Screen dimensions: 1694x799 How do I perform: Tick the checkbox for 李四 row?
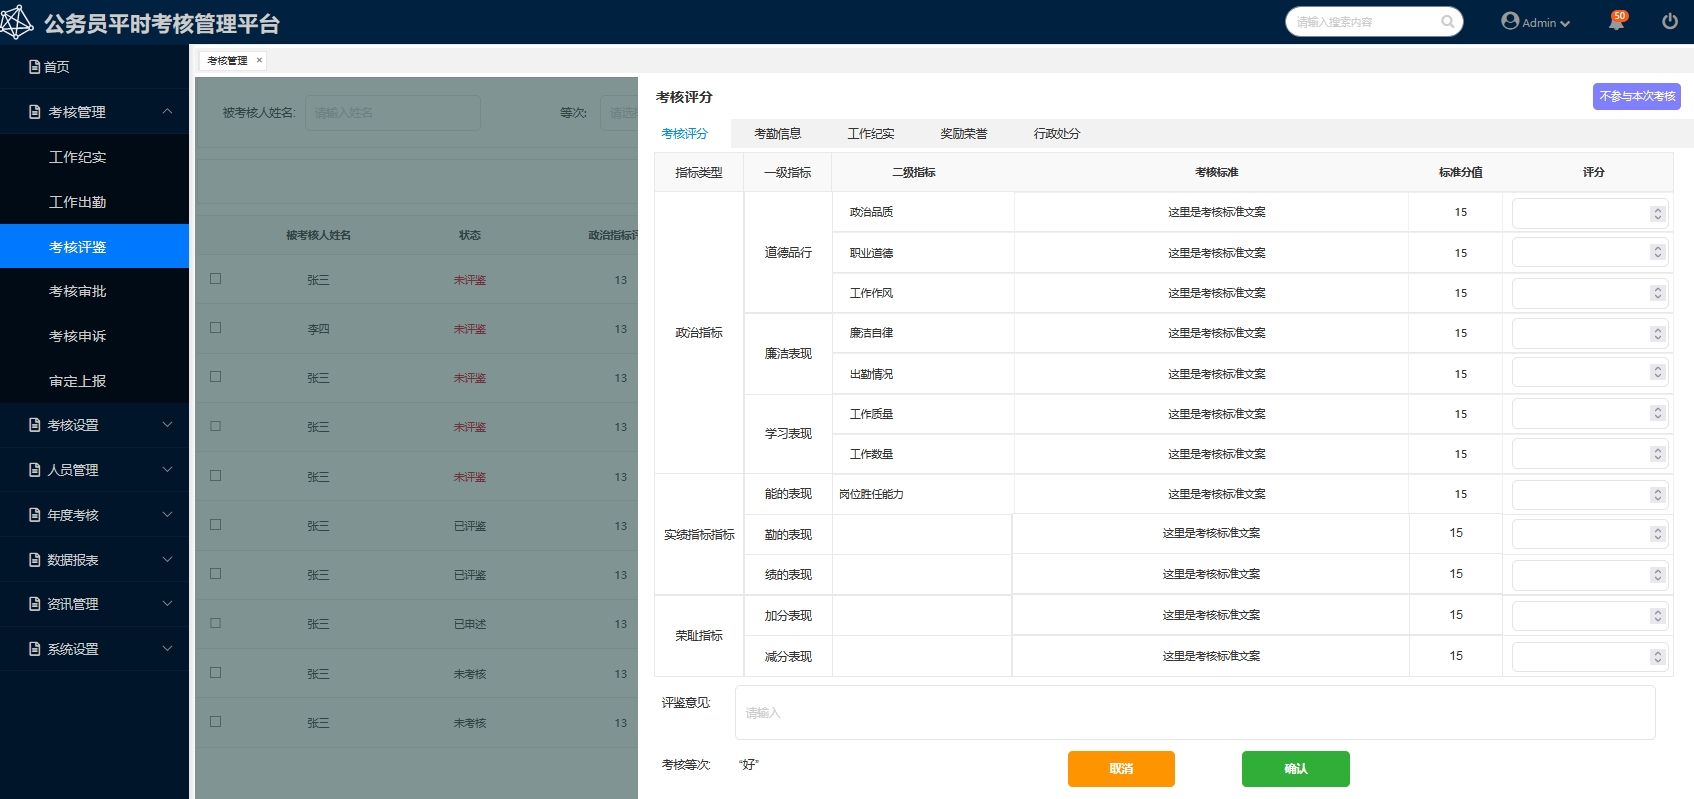tap(215, 328)
